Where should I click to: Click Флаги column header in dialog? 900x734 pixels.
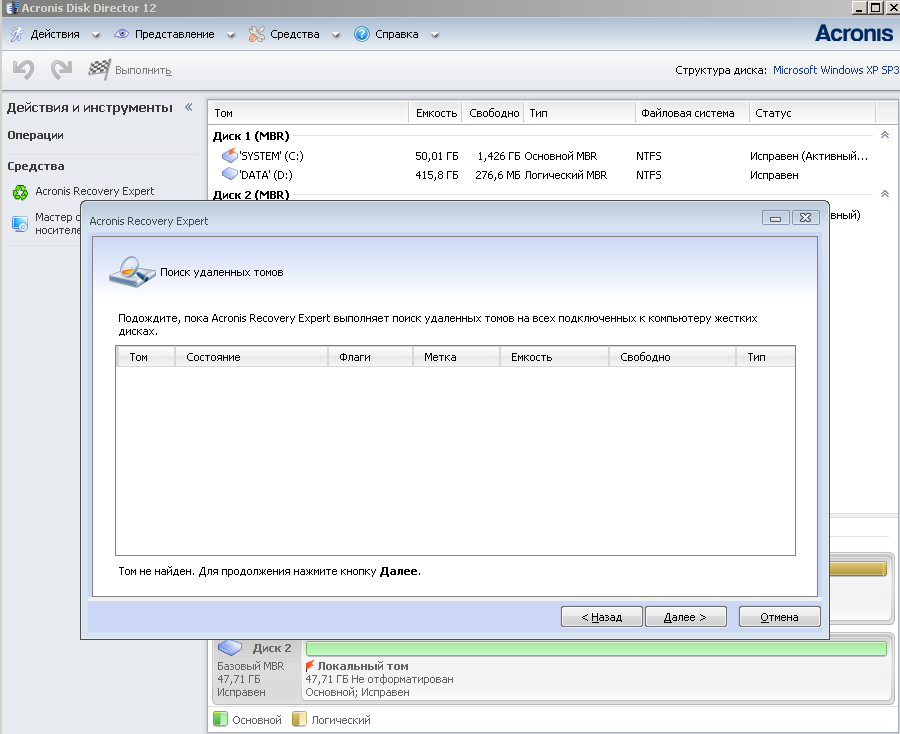(x=370, y=357)
